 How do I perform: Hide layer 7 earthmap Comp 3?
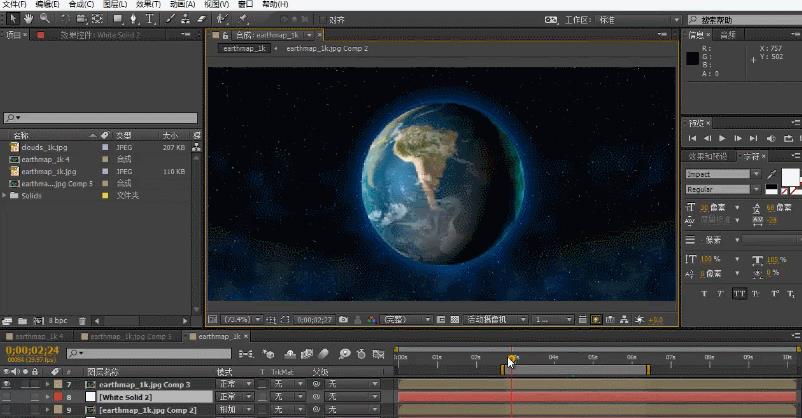[7, 384]
